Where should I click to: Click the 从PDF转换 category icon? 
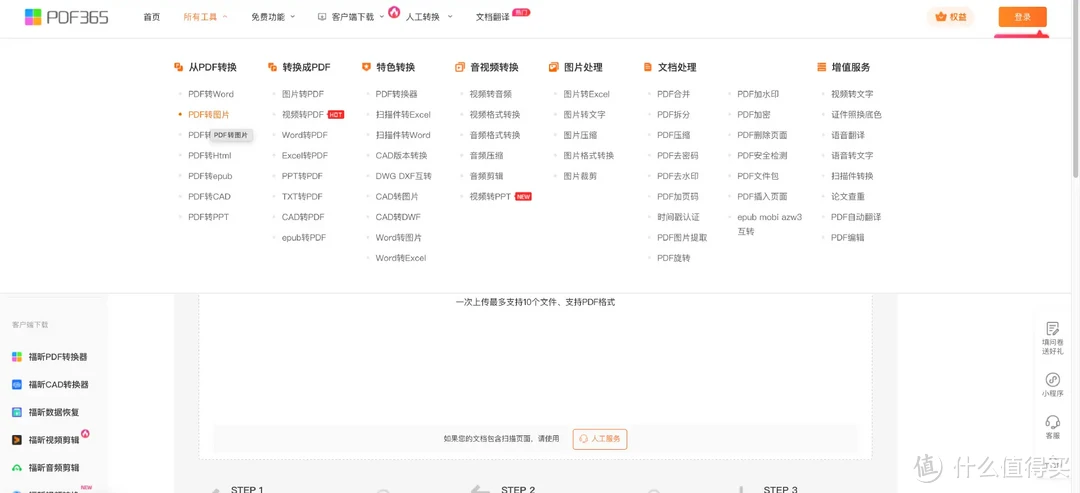tap(178, 67)
